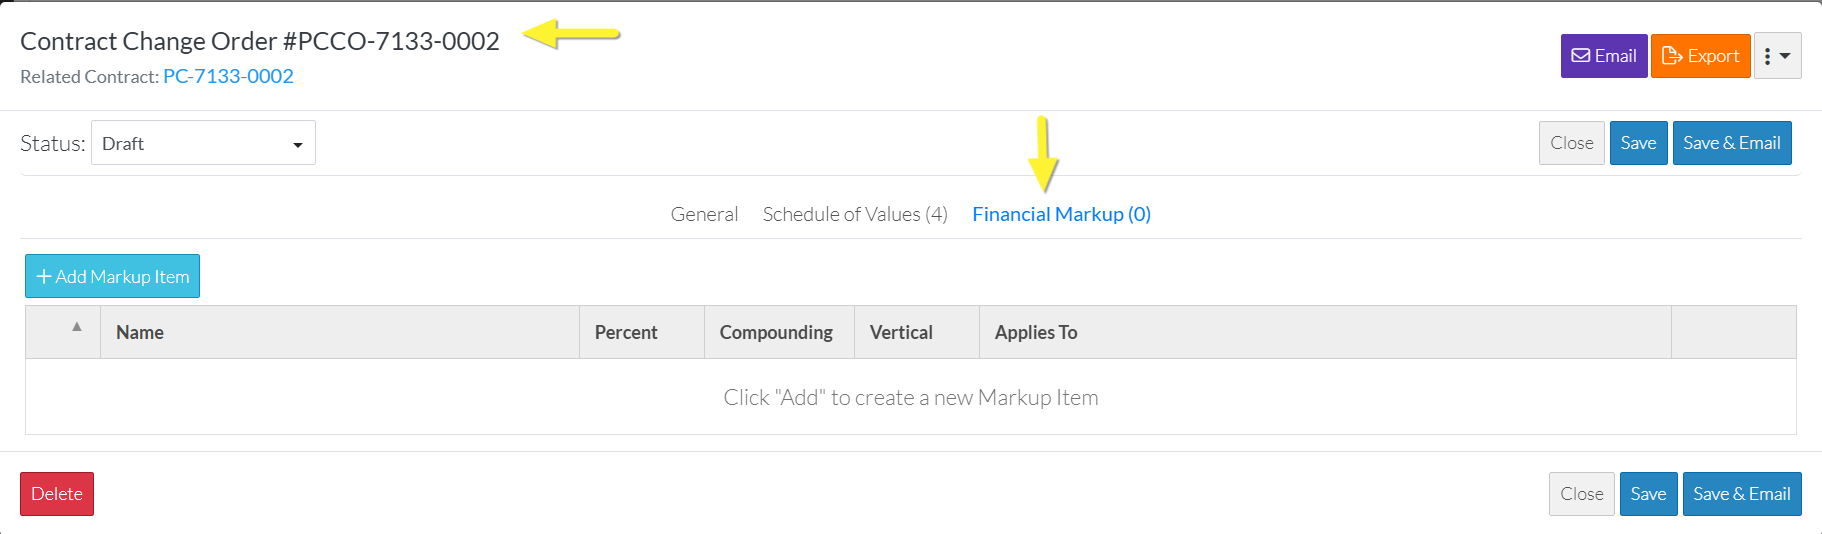Image resolution: width=1822 pixels, height=534 pixels.
Task: Click the Status dropdown caret arrow
Action: (297, 145)
